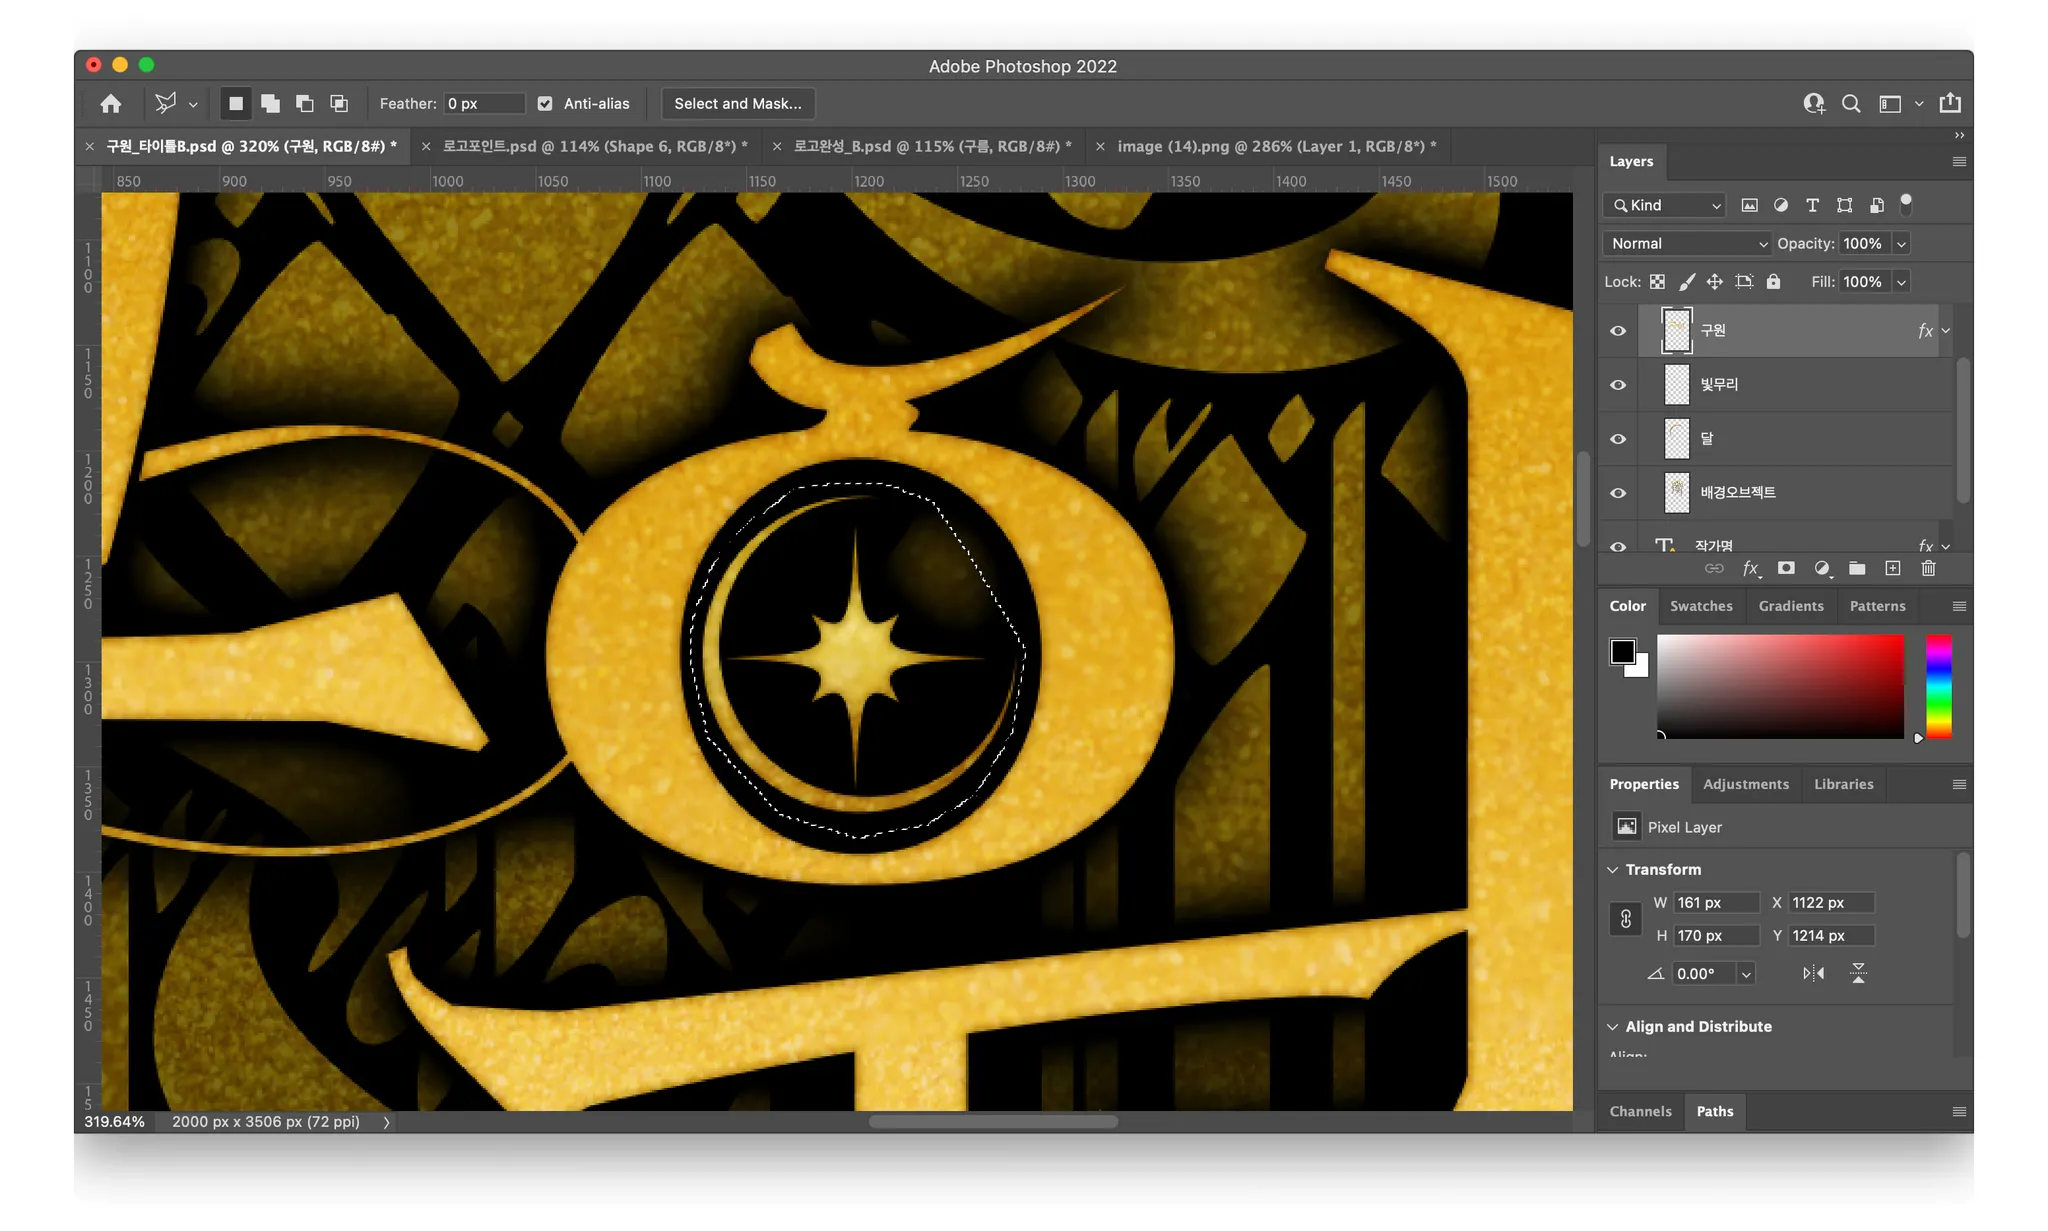Open the Opacity value dropdown arrow
The image size is (2048, 1231).
1902,244
